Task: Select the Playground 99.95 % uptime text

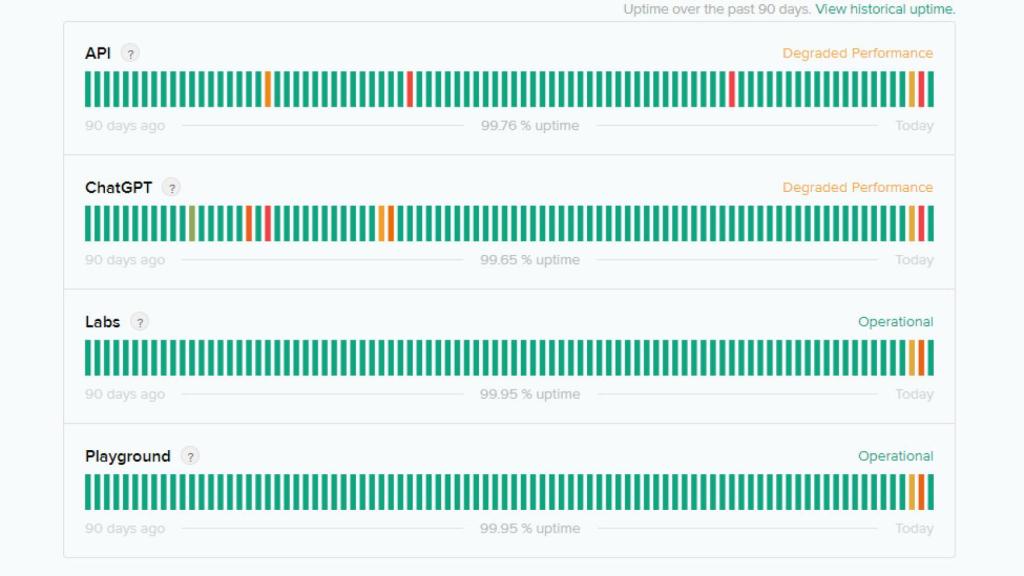Action: pos(530,528)
